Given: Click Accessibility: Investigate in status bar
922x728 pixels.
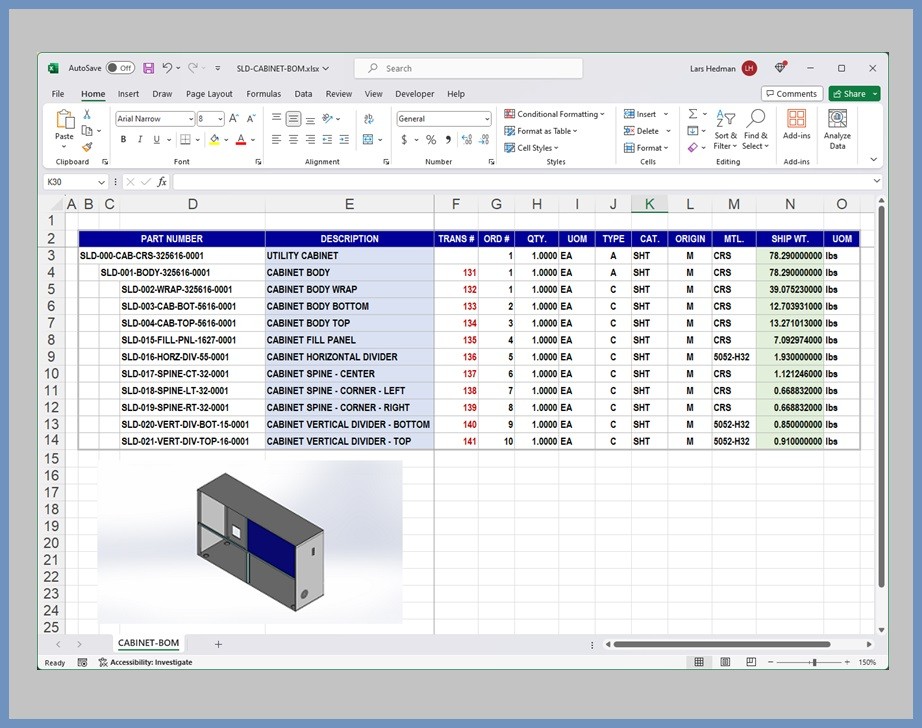Looking at the screenshot, I should (x=145, y=662).
